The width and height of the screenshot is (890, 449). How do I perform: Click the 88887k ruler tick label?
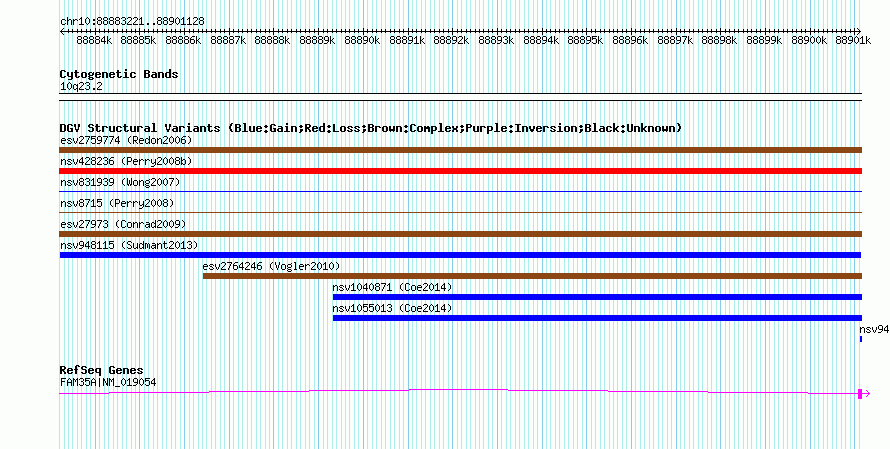pos(228,40)
